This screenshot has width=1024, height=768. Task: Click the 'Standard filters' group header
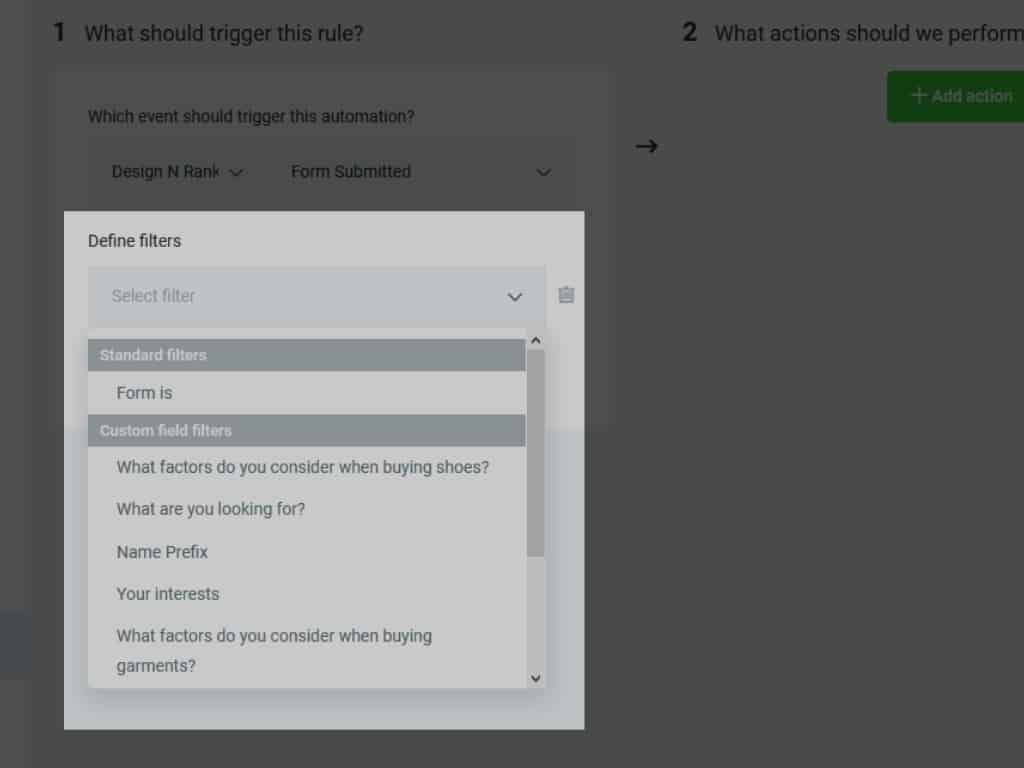pos(306,355)
